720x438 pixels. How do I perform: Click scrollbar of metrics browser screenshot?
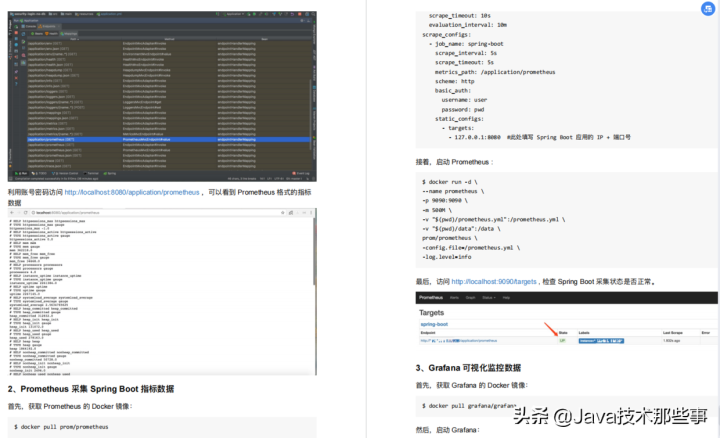point(315,250)
